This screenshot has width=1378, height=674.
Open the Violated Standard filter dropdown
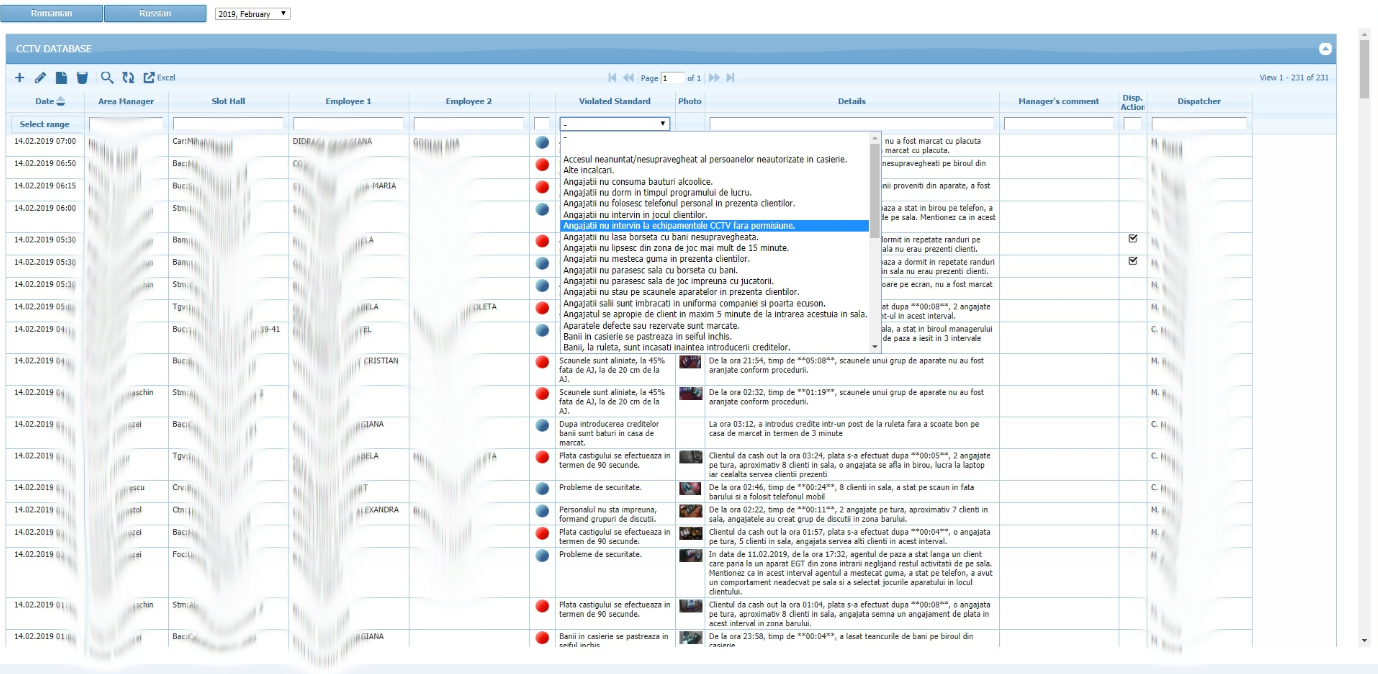click(615, 124)
